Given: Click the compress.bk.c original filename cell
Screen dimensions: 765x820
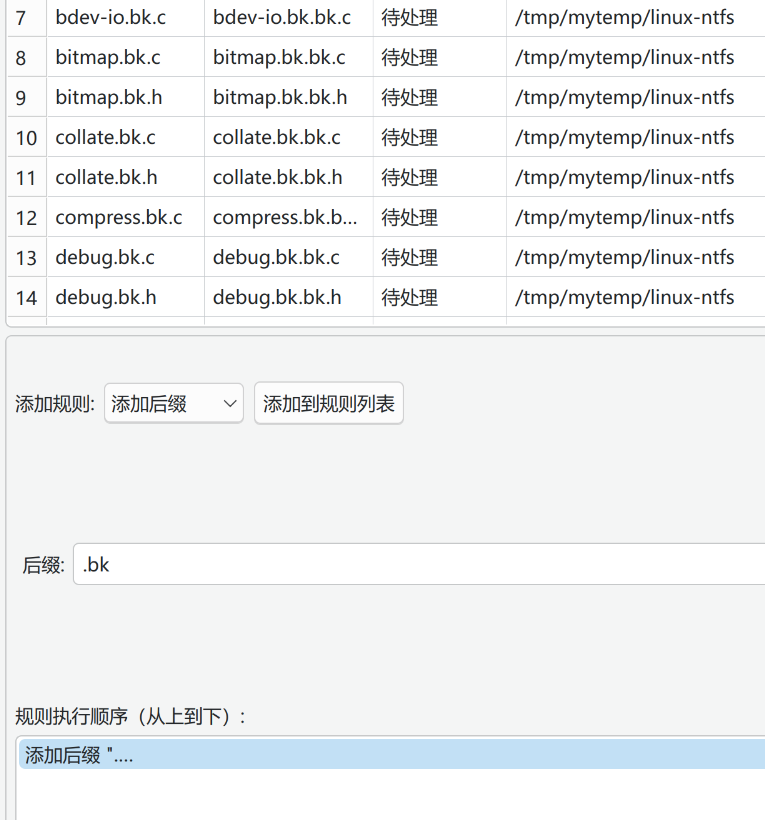Looking at the screenshot, I should 125,217.
